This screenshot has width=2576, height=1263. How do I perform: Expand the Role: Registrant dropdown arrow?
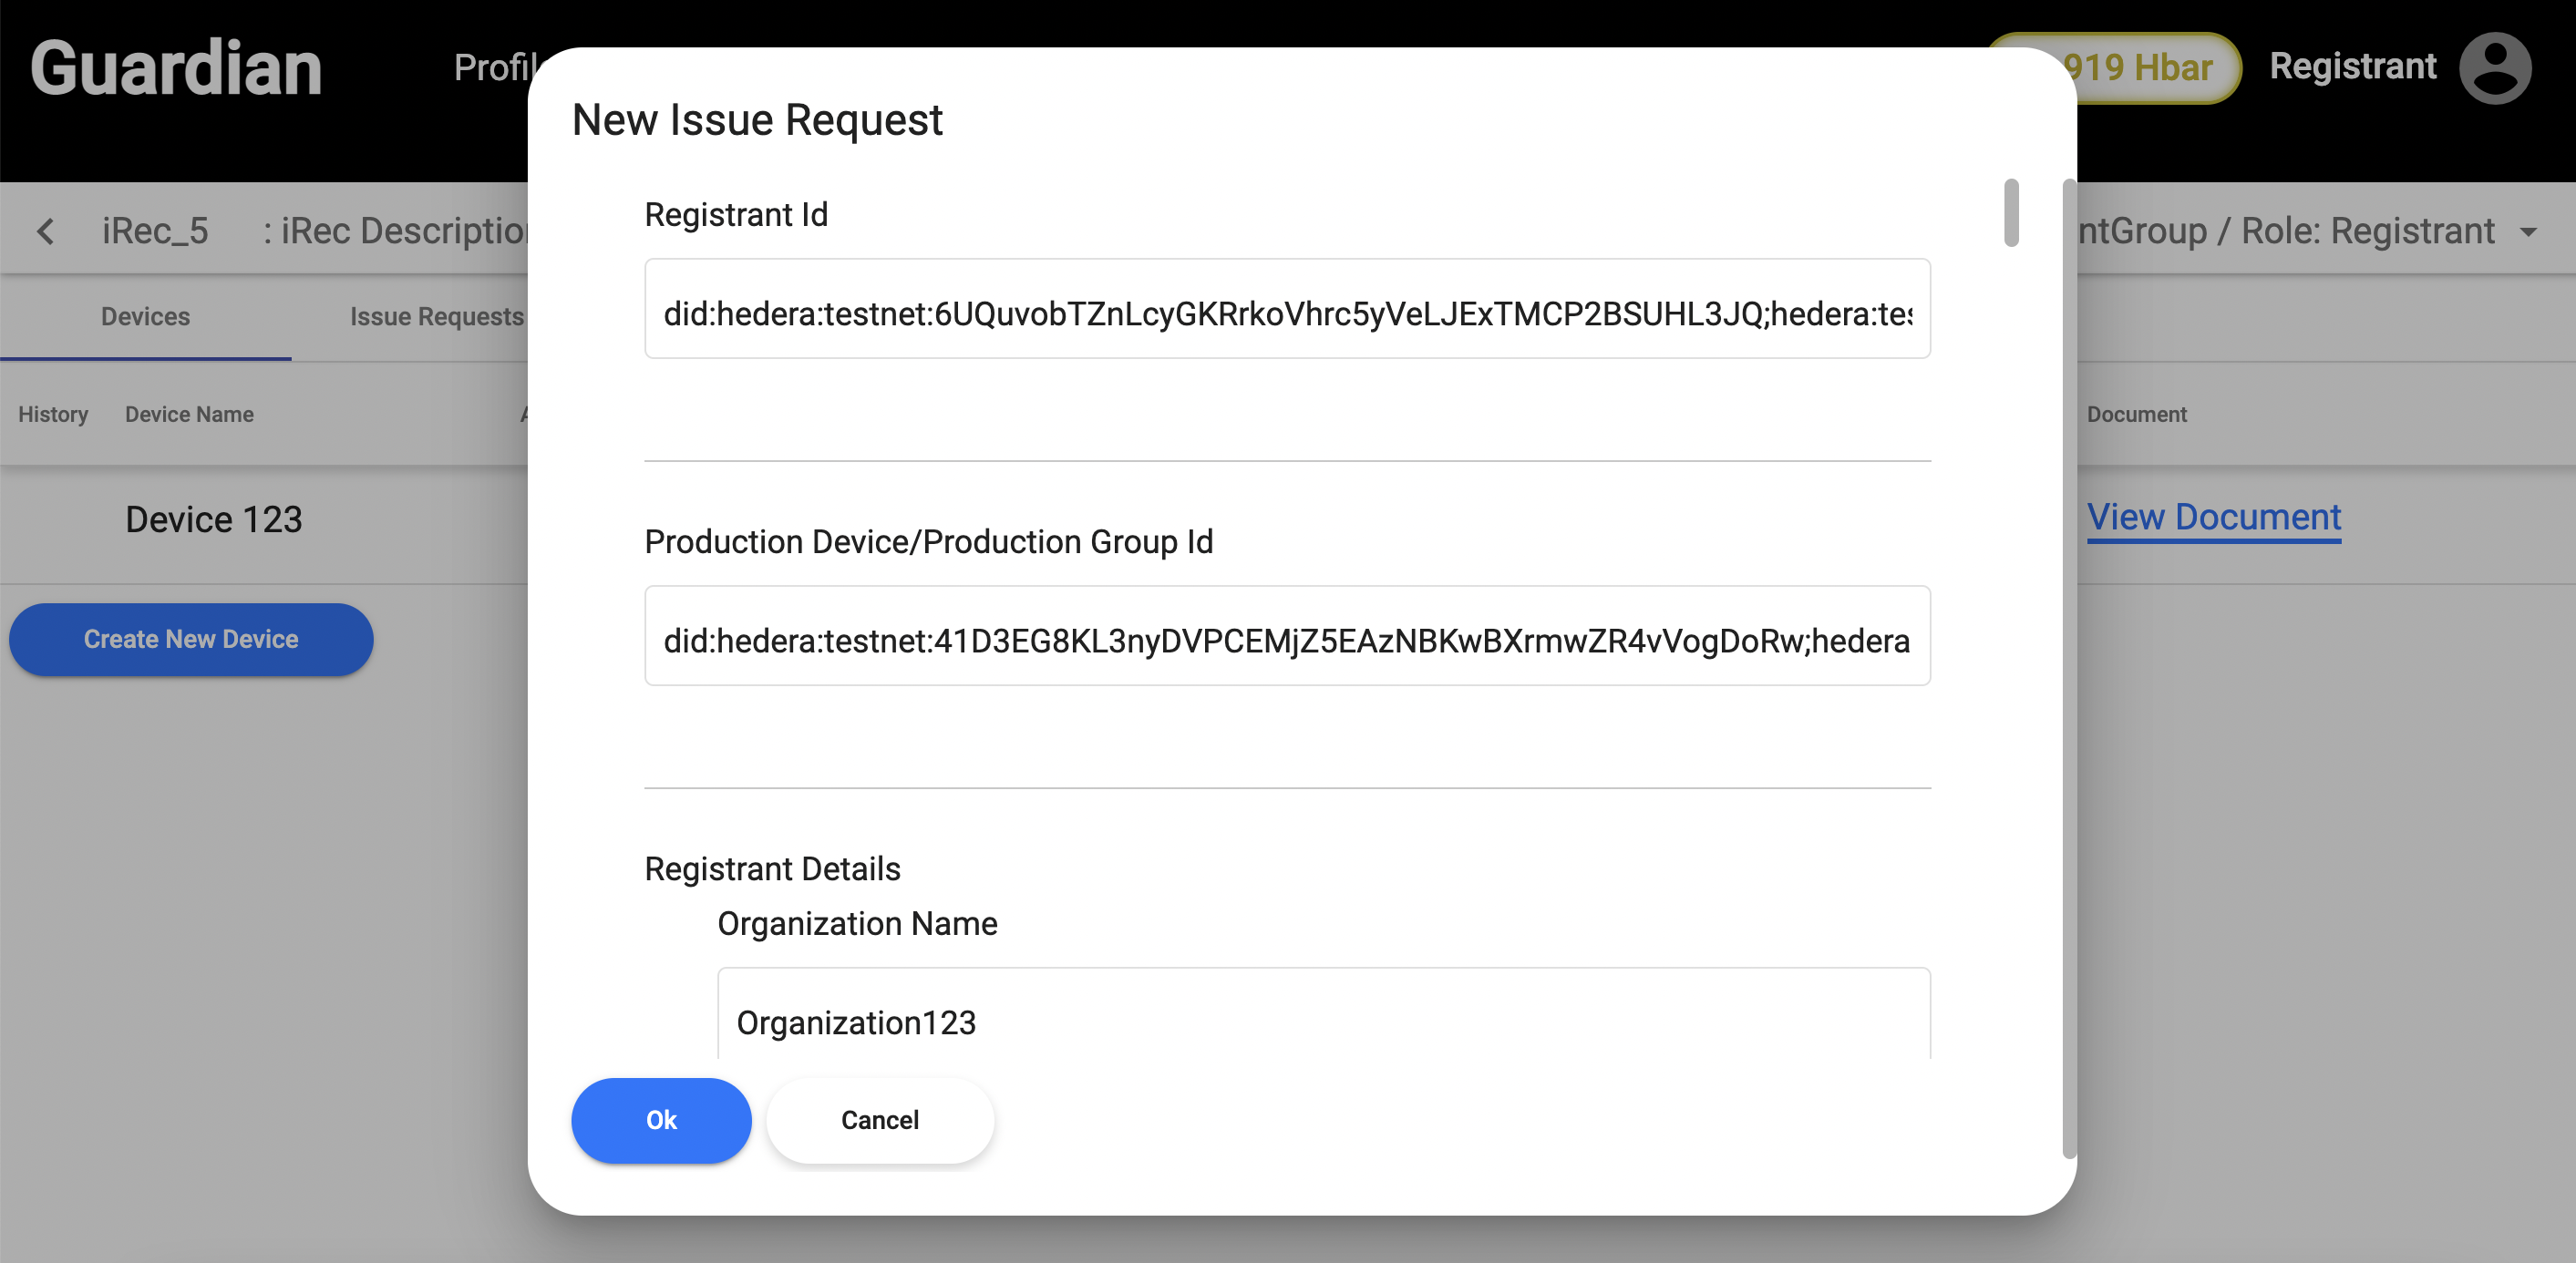[x=2529, y=232]
